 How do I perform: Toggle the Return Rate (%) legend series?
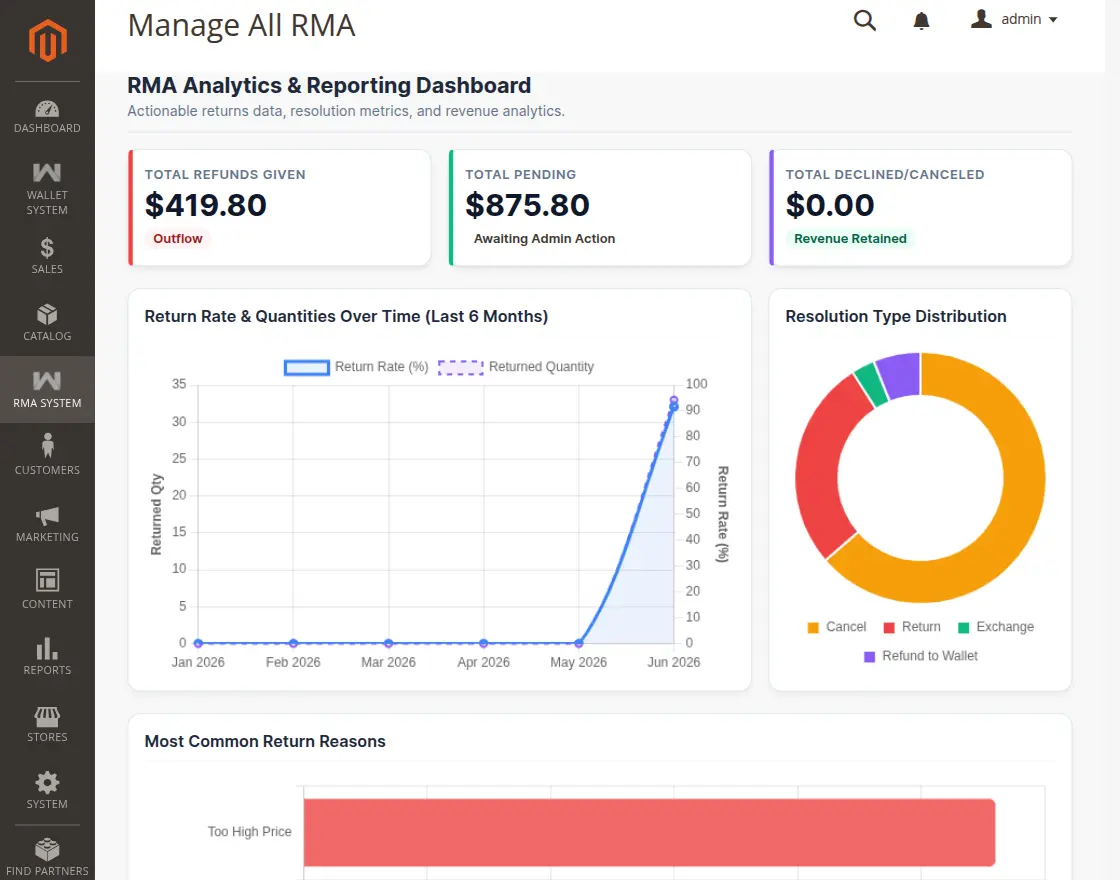[x=356, y=367]
